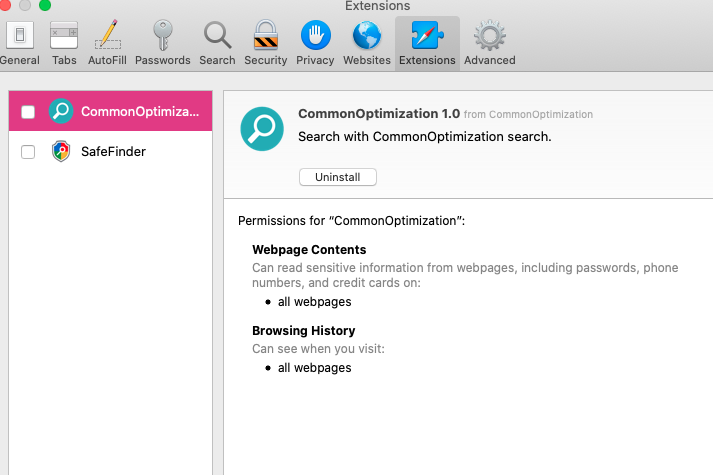Screen dimensions: 713x475
Task: Uninstall the CommonOptimization extension
Action: [x=338, y=177]
